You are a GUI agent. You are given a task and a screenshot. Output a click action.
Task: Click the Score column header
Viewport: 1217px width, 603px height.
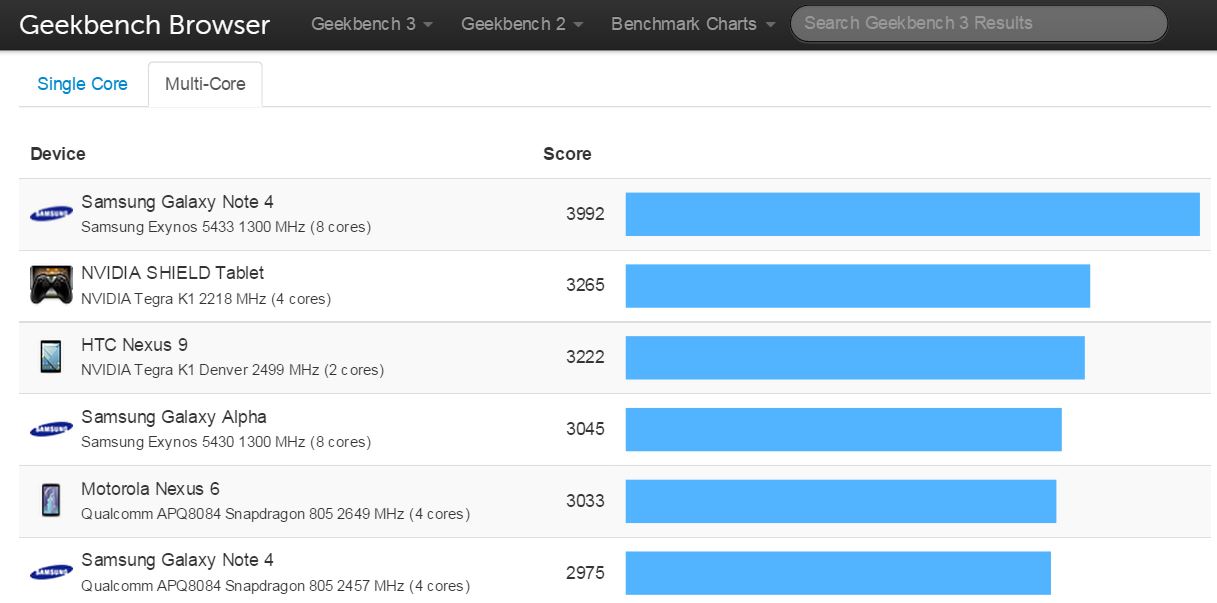click(x=567, y=154)
